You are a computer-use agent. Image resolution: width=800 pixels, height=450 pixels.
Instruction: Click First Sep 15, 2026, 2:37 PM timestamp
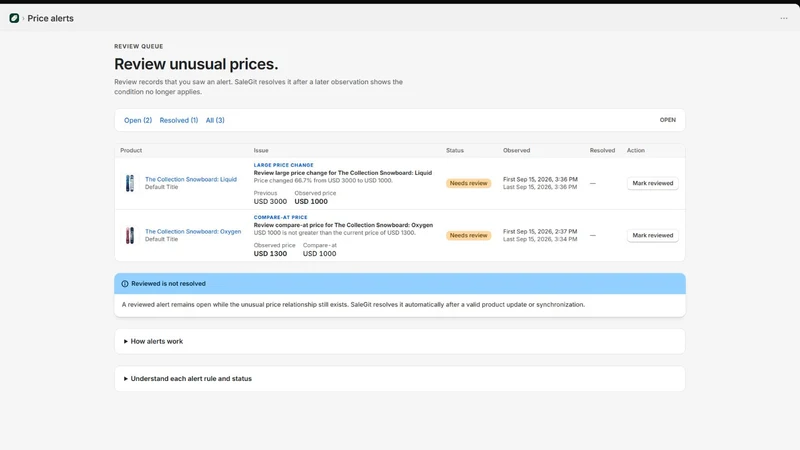(540, 231)
